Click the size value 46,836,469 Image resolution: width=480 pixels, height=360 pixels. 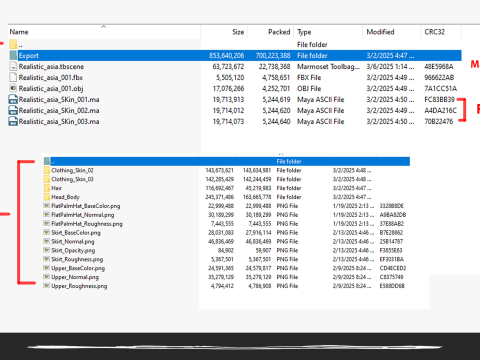pos(221,242)
